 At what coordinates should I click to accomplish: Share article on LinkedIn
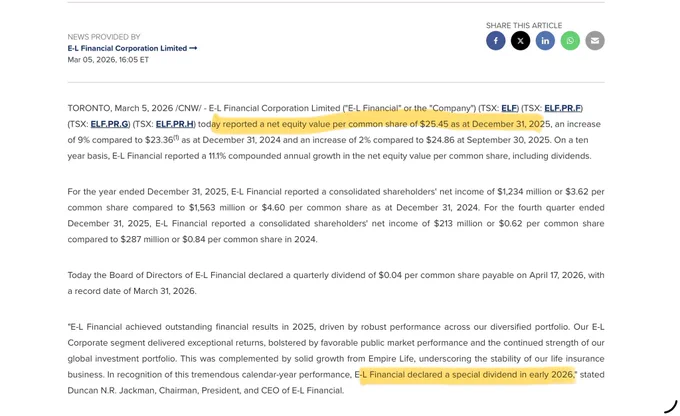[x=545, y=41]
